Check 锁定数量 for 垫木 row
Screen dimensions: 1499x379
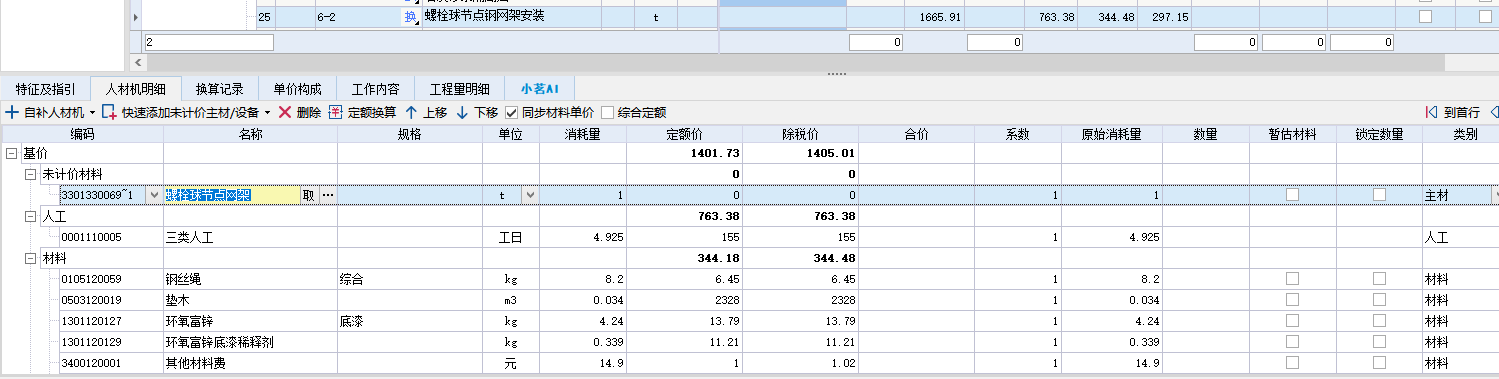[1379, 300]
